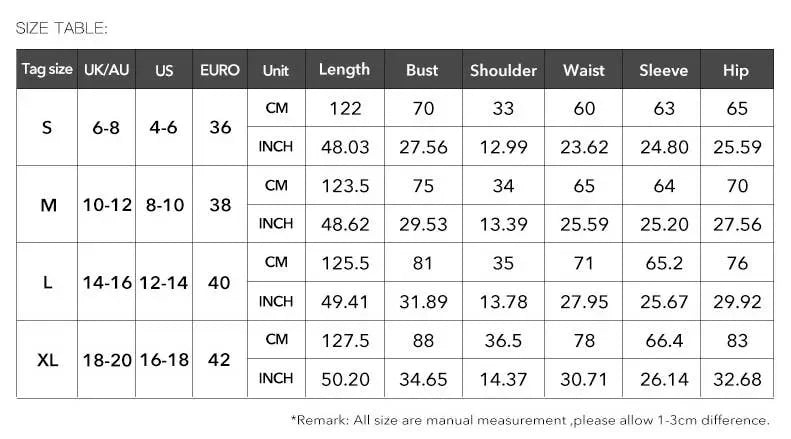
Task: Select EURO size 42 cell
Action: tap(220, 360)
